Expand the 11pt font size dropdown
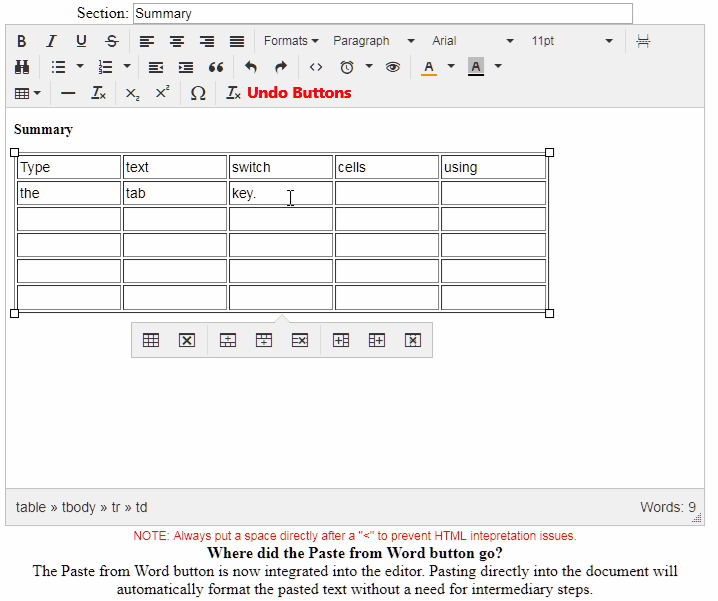Viewport: 718px width, 601px height. pos(571,41)
